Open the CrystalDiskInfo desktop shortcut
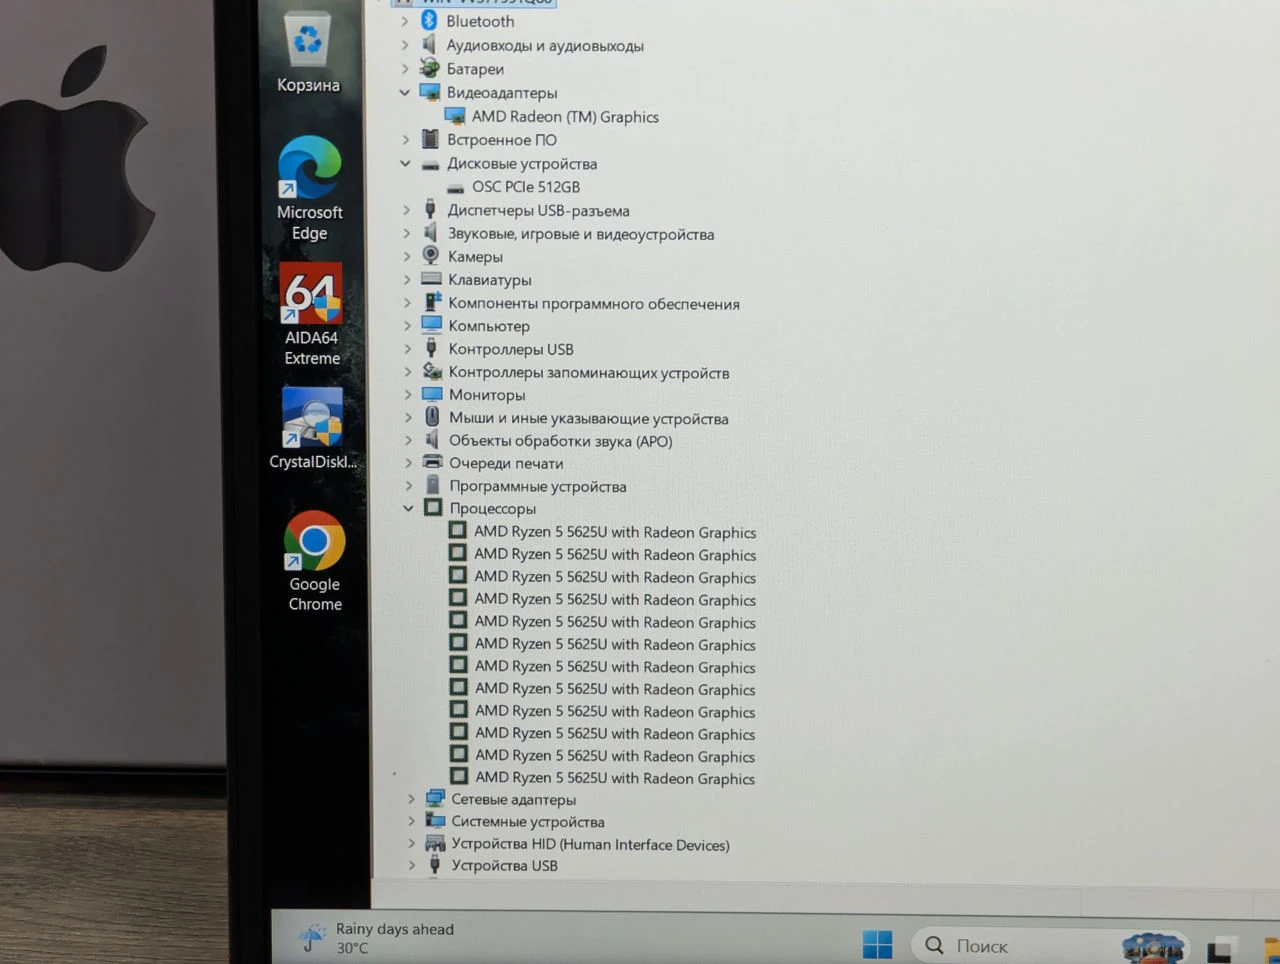 click(312, 428)
